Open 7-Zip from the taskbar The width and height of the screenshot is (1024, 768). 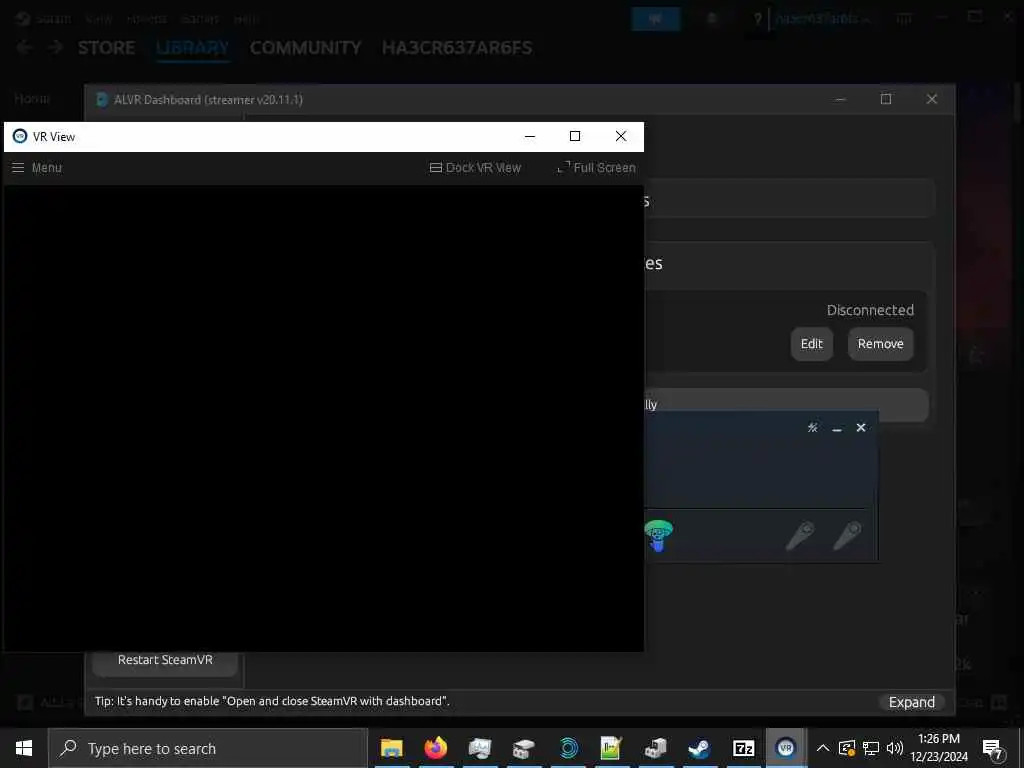pyautogui.click(x=743, y=748)
